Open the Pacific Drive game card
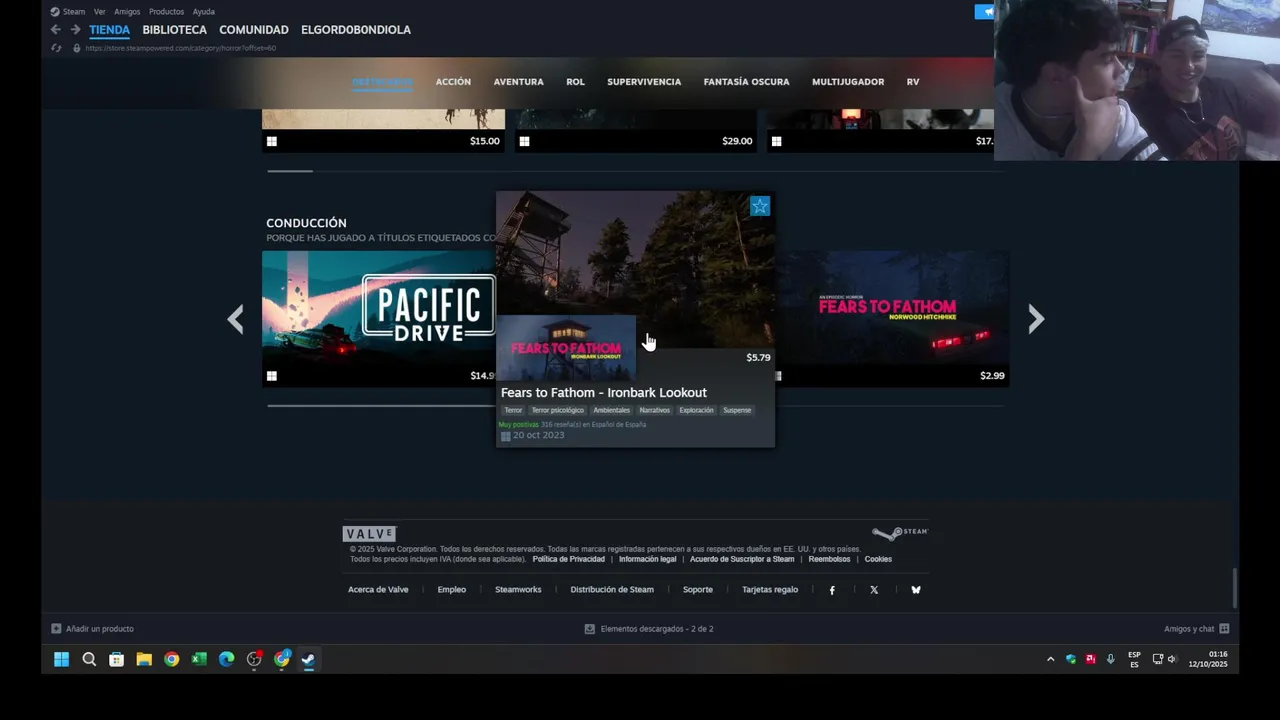 [x=379, y=318]
